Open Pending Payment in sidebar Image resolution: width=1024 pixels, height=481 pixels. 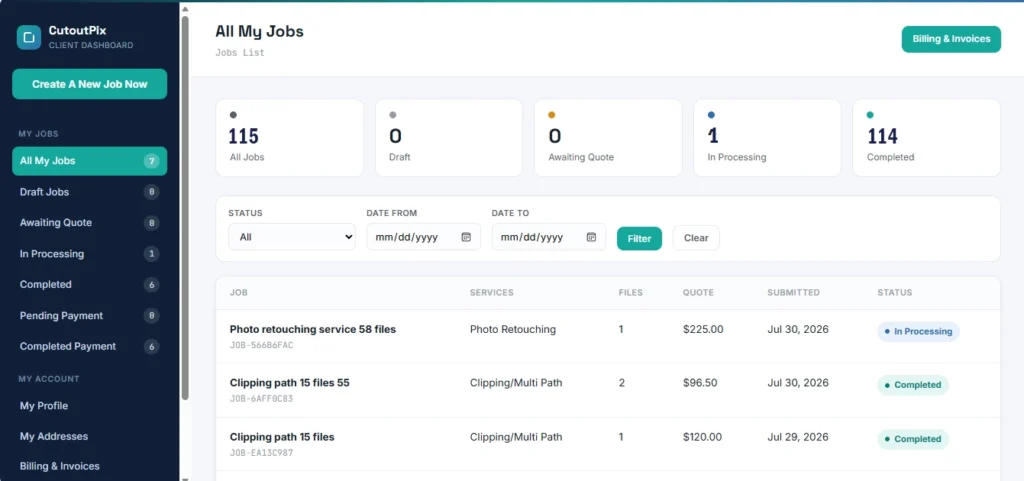click(89, 316)
